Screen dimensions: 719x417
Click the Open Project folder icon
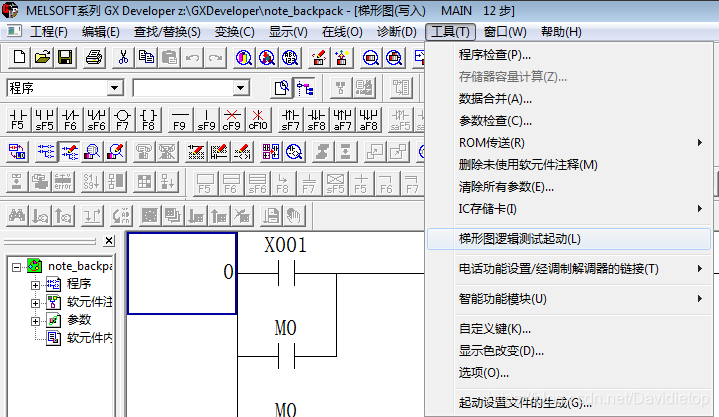click(42, 57)
